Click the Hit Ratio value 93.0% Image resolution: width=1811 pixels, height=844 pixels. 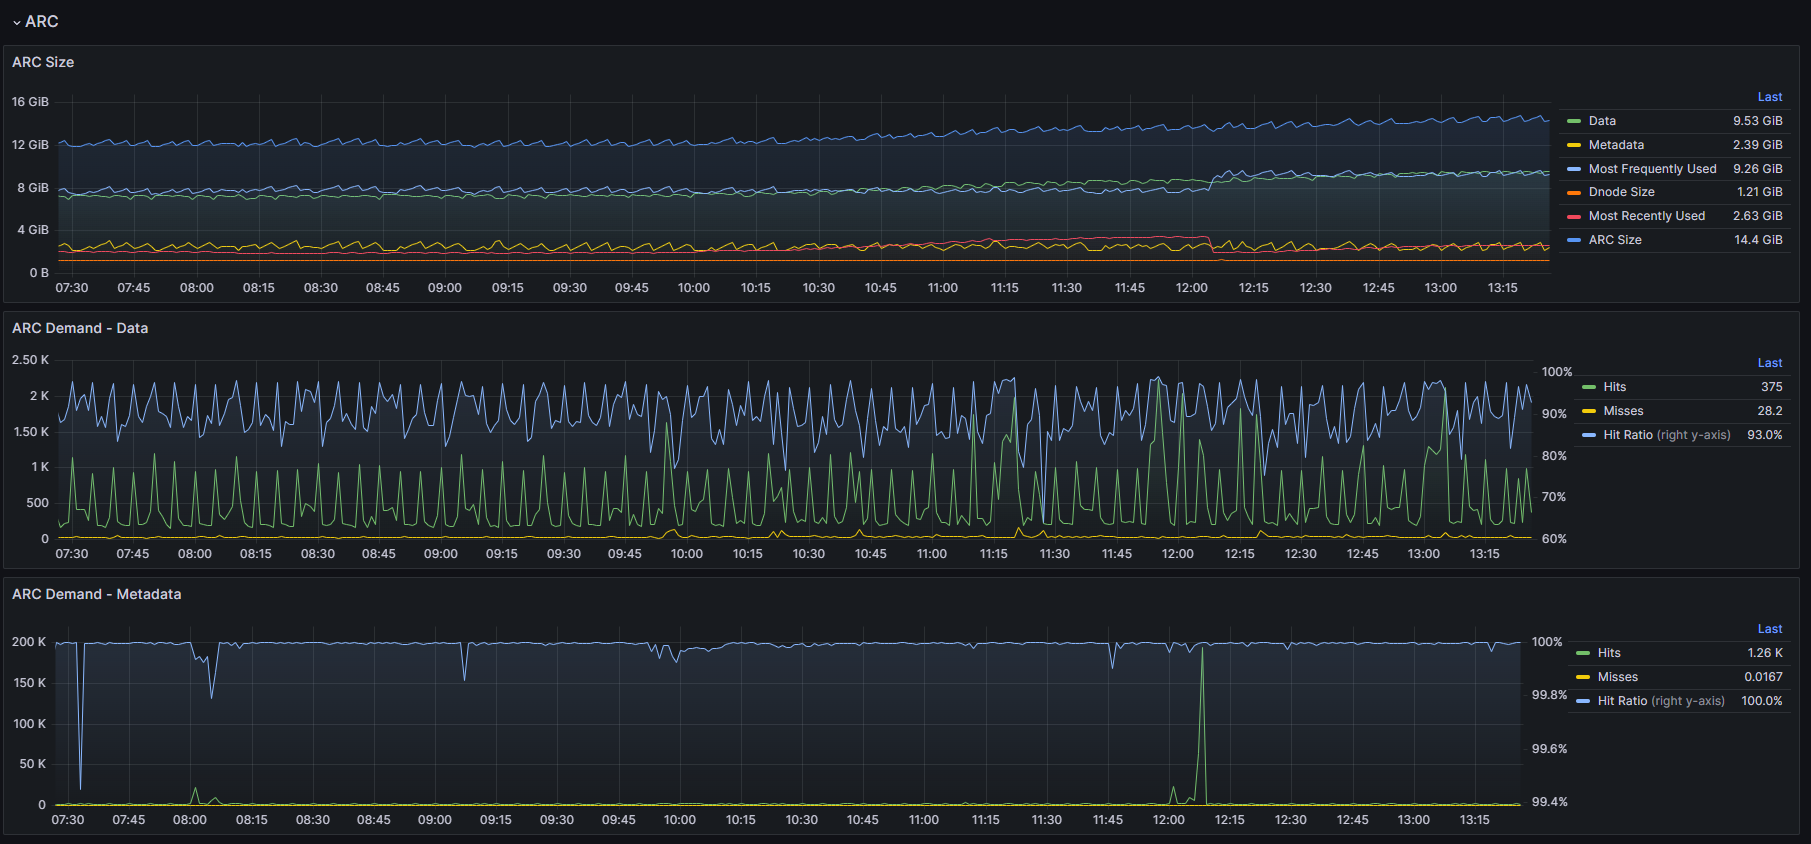pos(1765,435)
